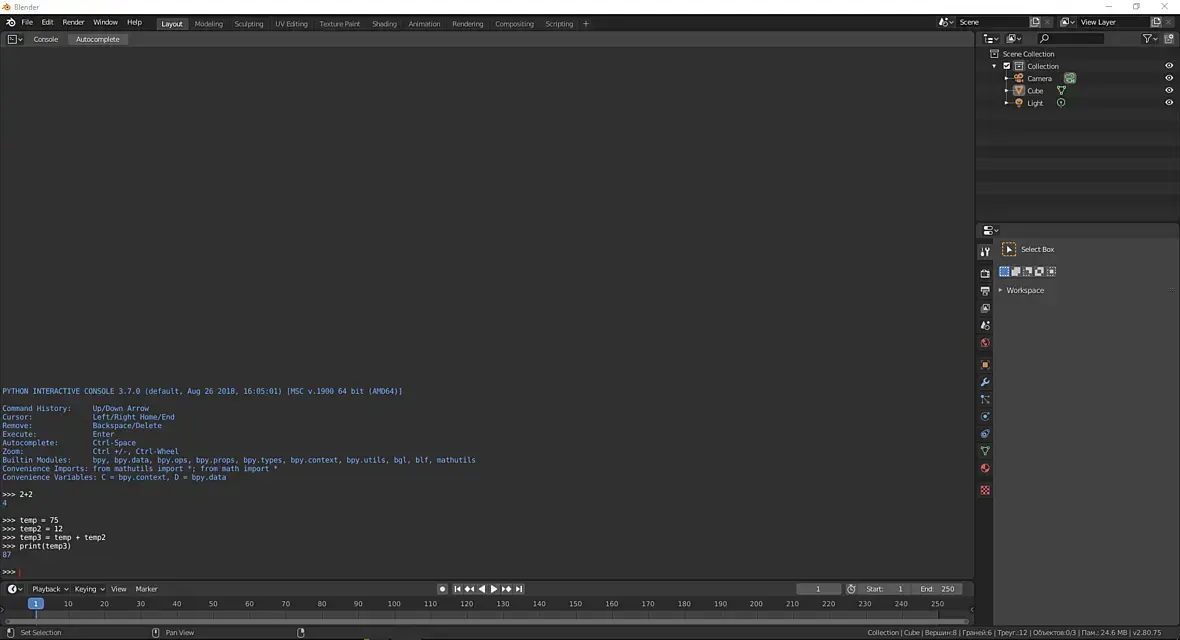Click the Camera data icon in outliner
Screen dimensions: 1180x640
tap(1069, 78)
